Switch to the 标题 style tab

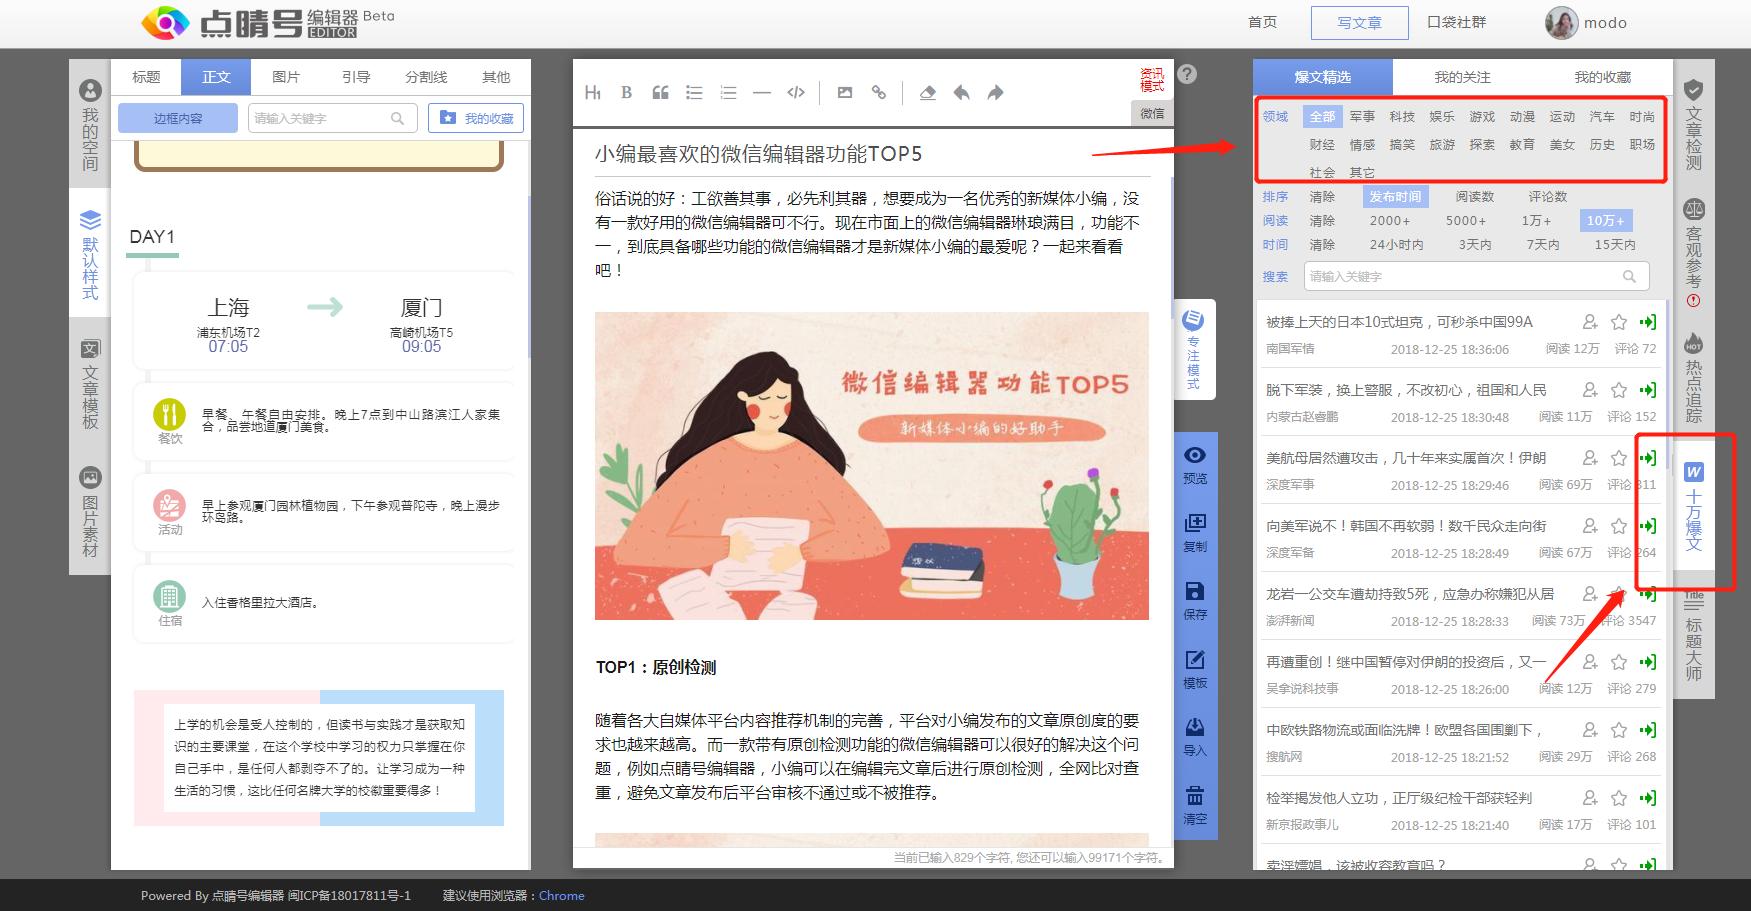click(x=146, y=77)
